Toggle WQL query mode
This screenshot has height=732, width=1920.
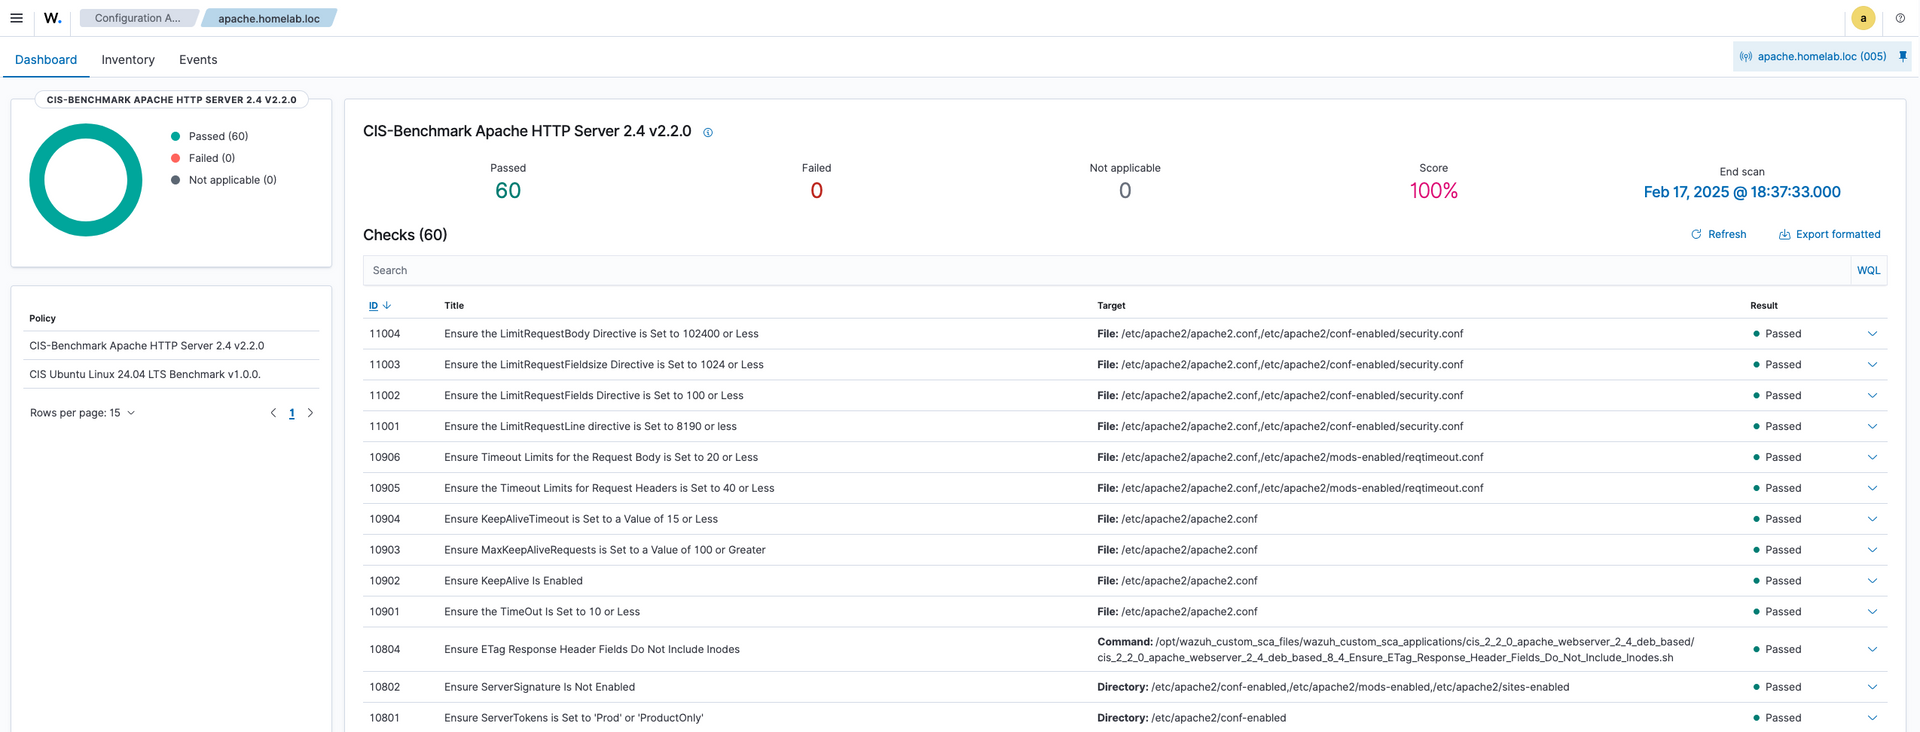click(x=1868, y=270)
